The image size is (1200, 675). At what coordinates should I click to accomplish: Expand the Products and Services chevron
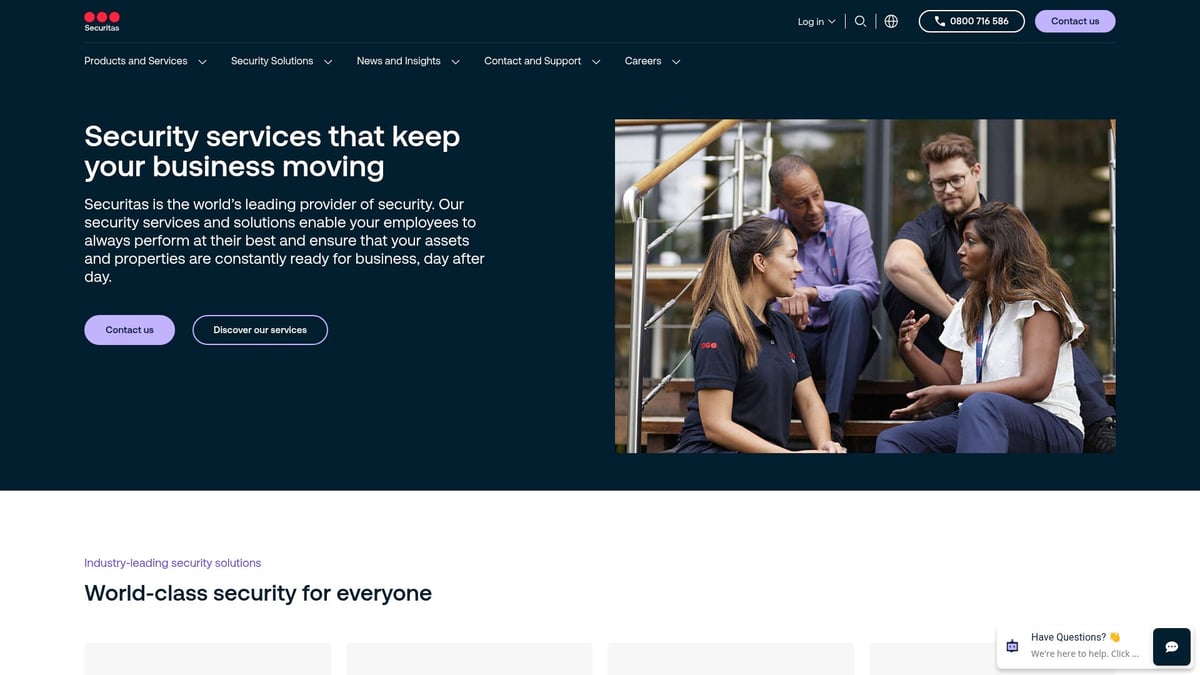click(202, 62)
